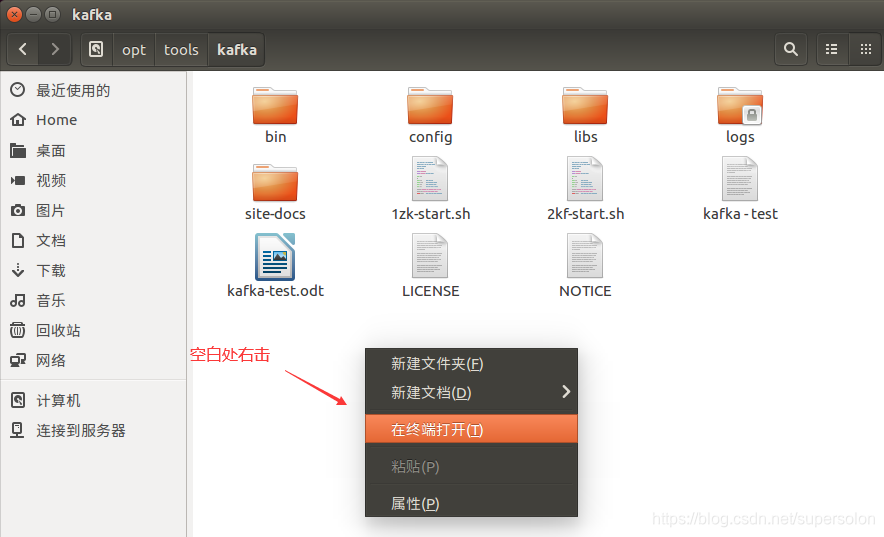Viewport: 884px width, 537px height.
Task: Click the bin folder name label
Action: (x=276, y=137)
